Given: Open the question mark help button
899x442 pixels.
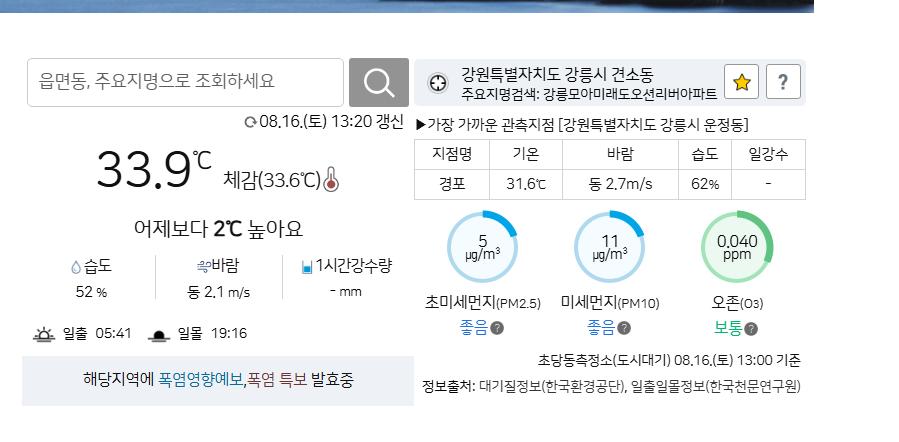Looking at the screenshot, I should pos(783,82).
